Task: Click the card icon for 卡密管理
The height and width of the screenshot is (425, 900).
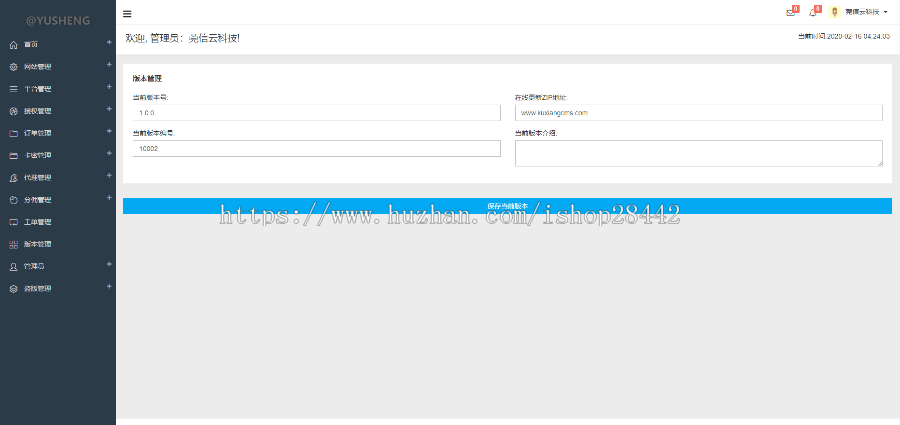Action: [x=14, y=156]
